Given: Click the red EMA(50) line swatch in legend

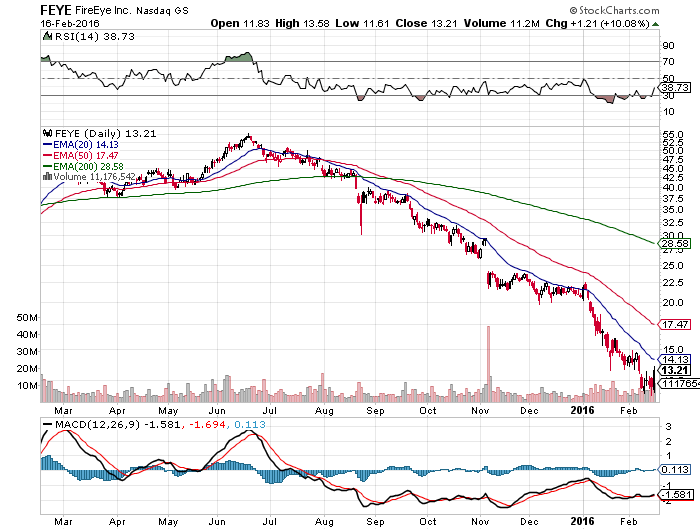Looking at the screenshot, I should 47,155.
